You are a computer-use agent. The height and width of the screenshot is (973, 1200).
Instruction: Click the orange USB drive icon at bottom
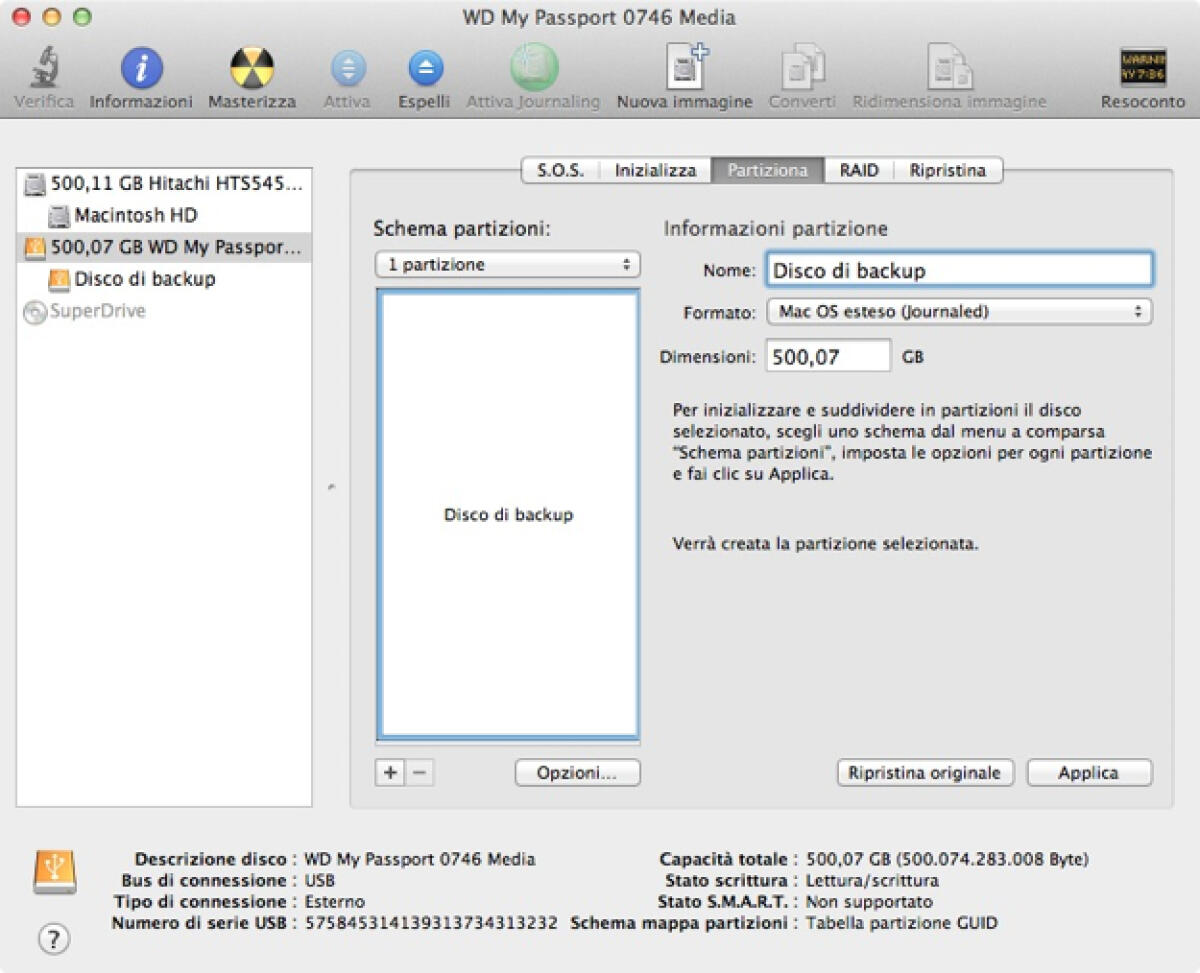[x=54, y=871]
